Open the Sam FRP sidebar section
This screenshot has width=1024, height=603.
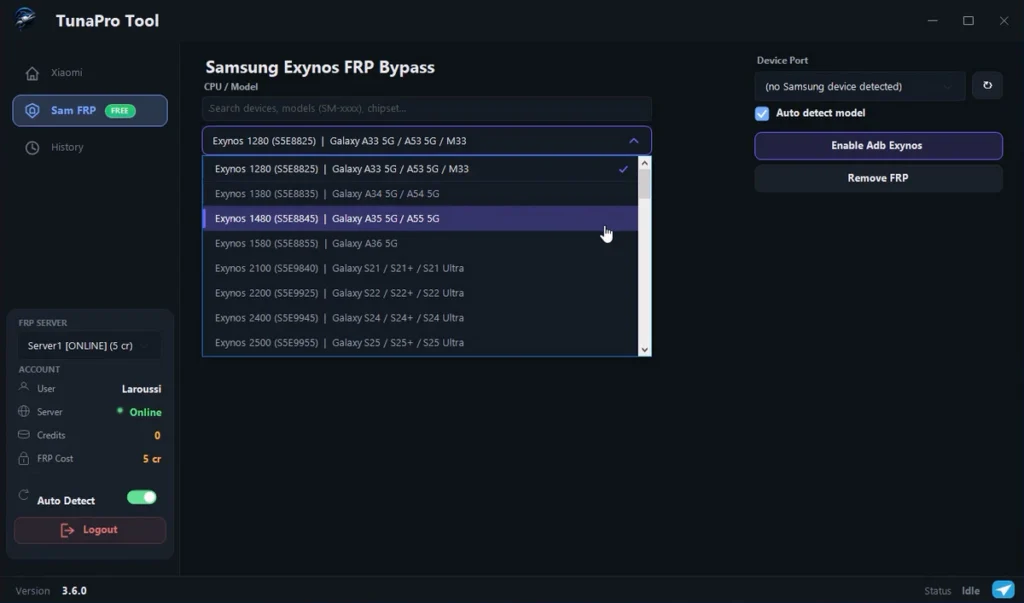pos(89,110)
